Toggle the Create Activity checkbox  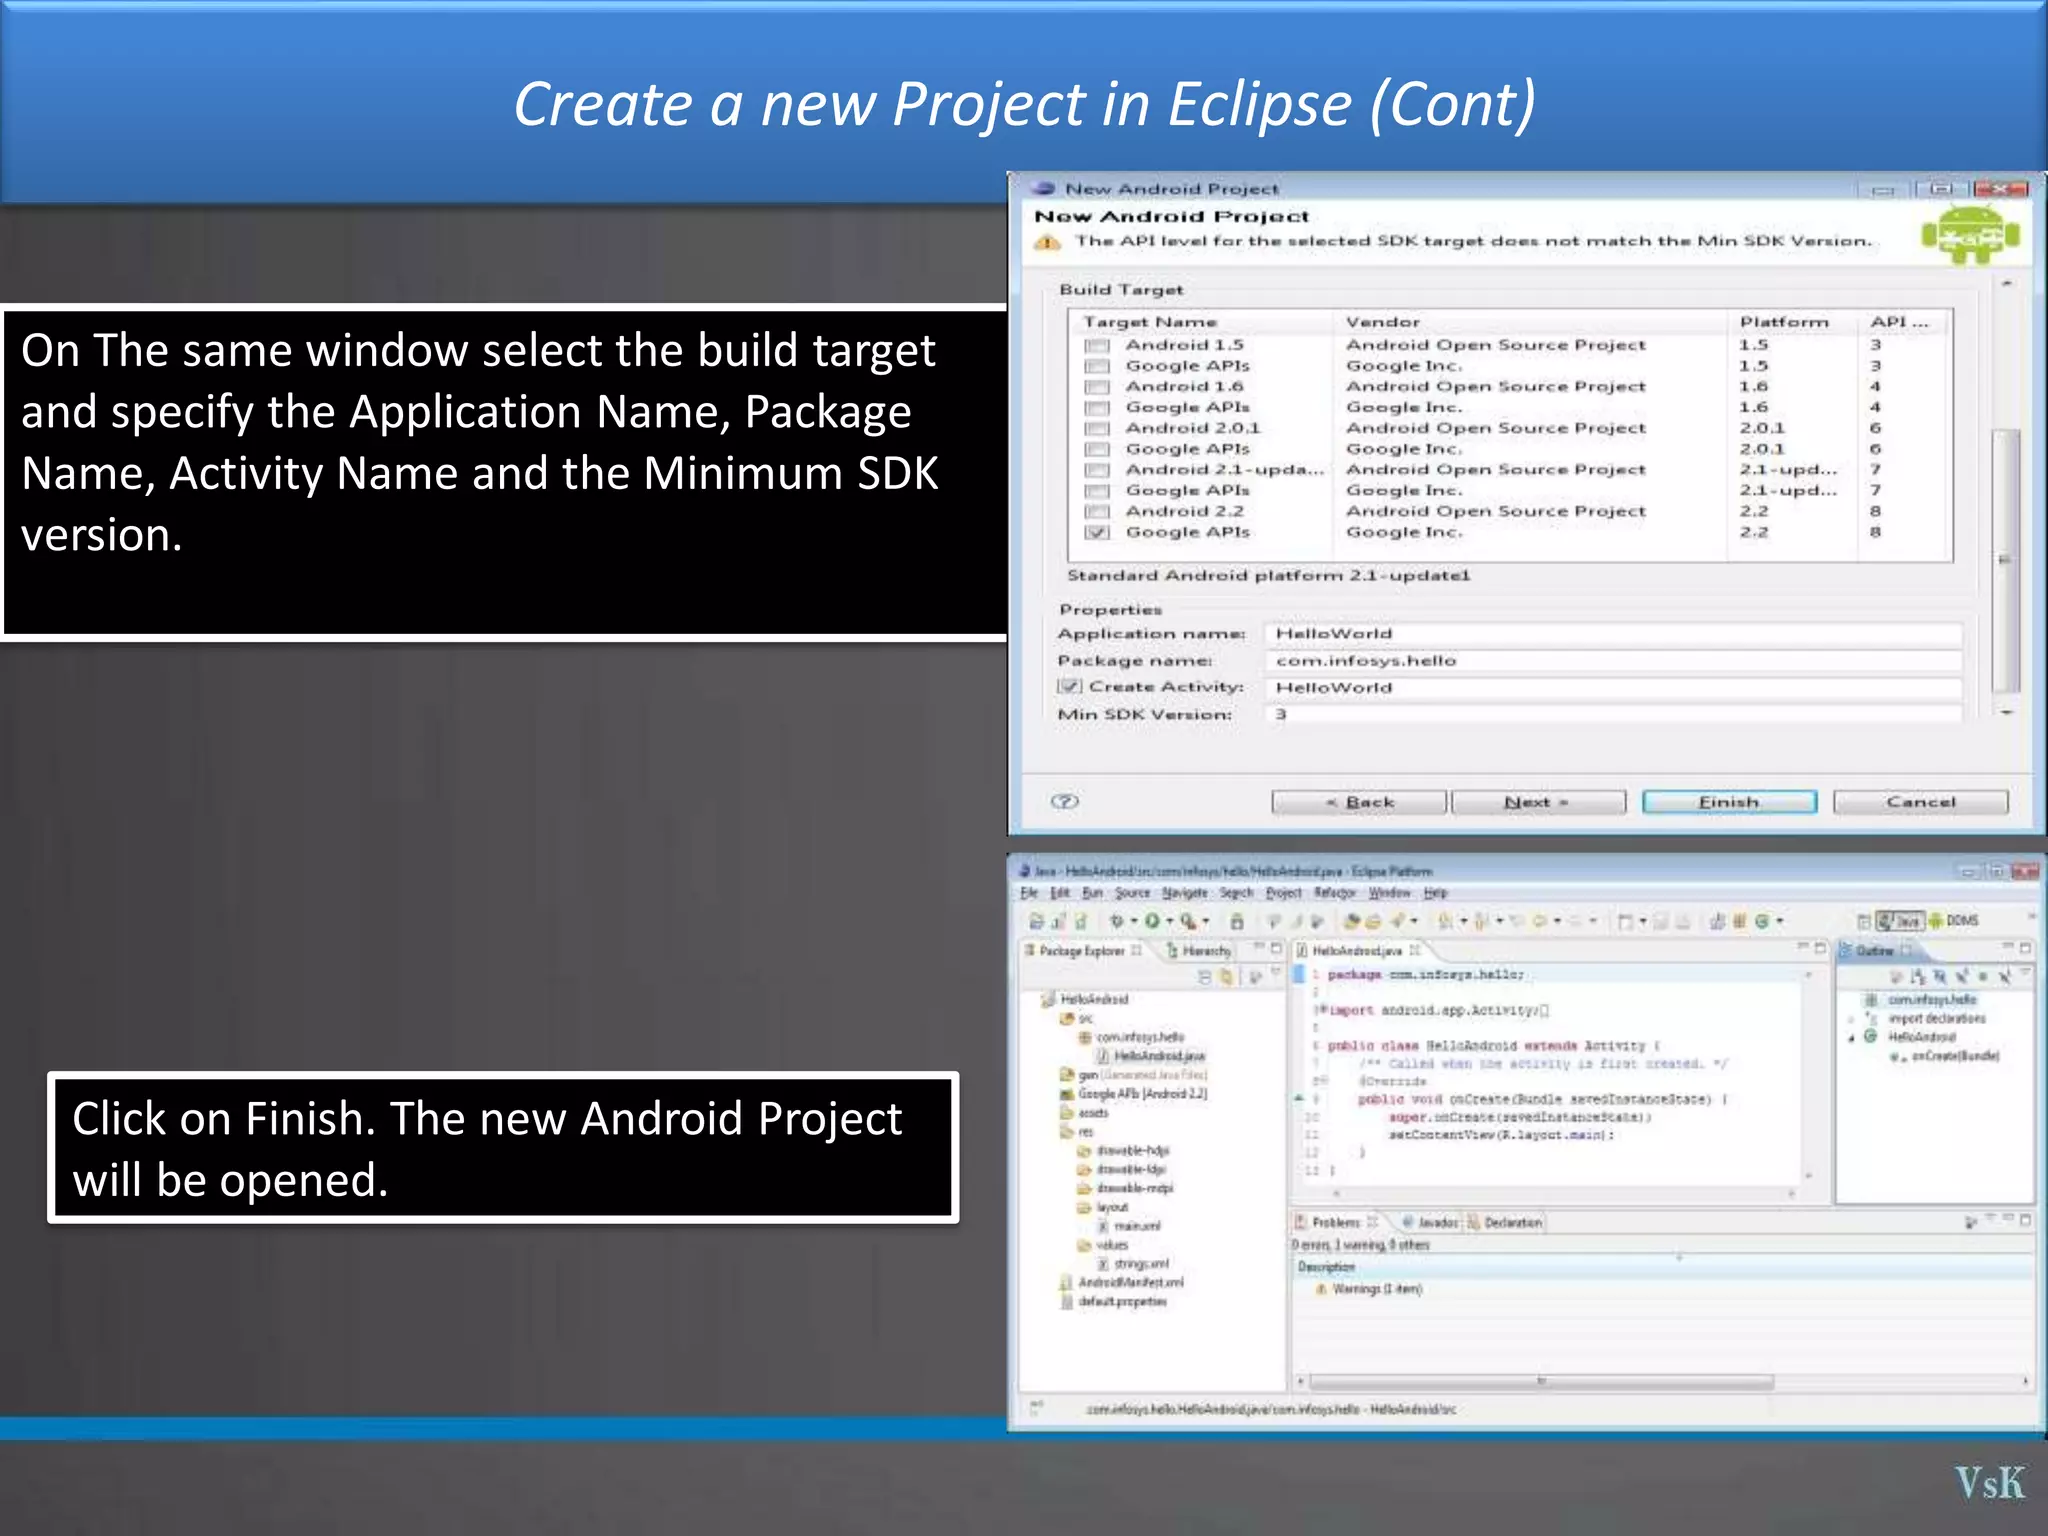pyautogui.click(x=1069, y=687)
